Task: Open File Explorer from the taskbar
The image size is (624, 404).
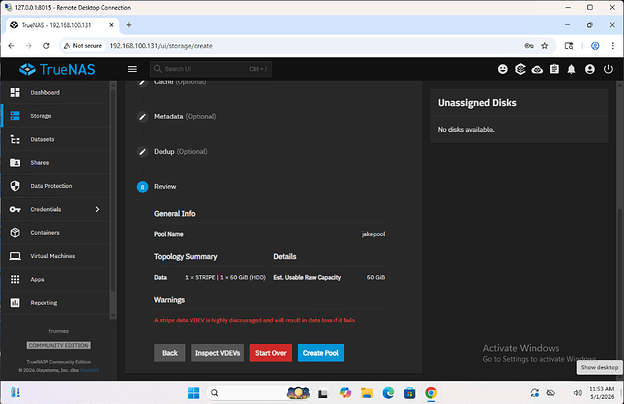Action: [x=367, y=393]
